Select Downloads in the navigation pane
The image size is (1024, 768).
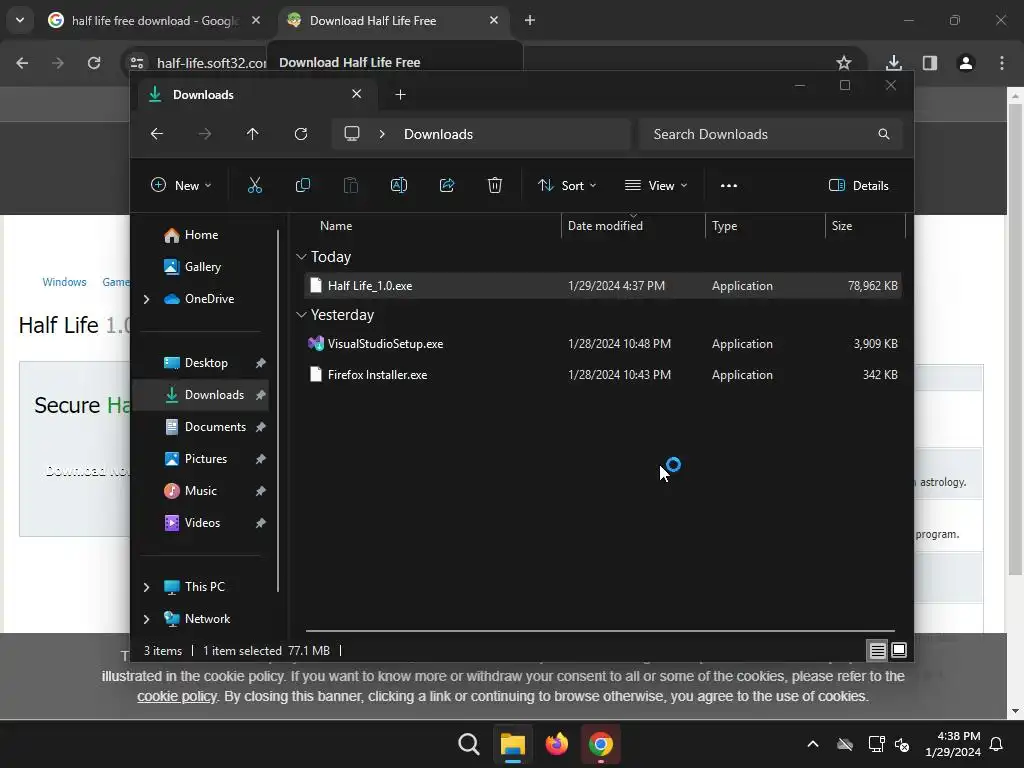200,395
